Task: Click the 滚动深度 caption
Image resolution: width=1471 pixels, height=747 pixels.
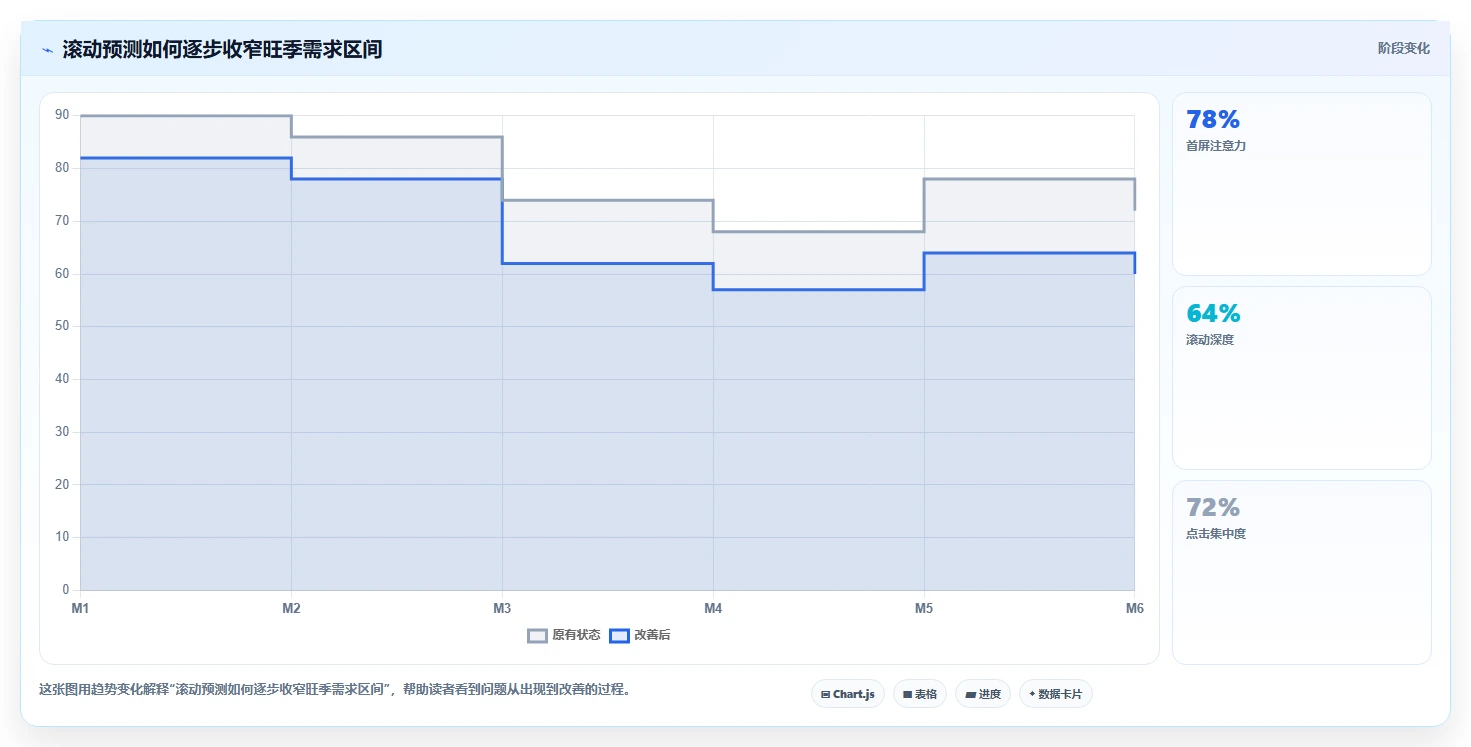Action: point(1210,340)
